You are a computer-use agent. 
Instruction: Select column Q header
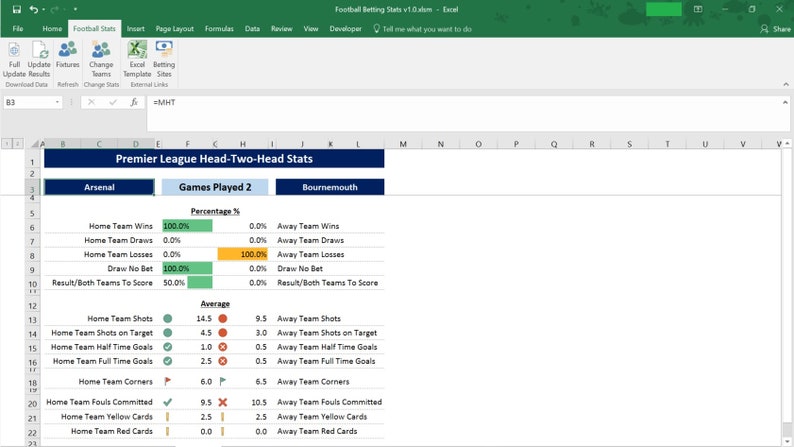coord(554,144)
